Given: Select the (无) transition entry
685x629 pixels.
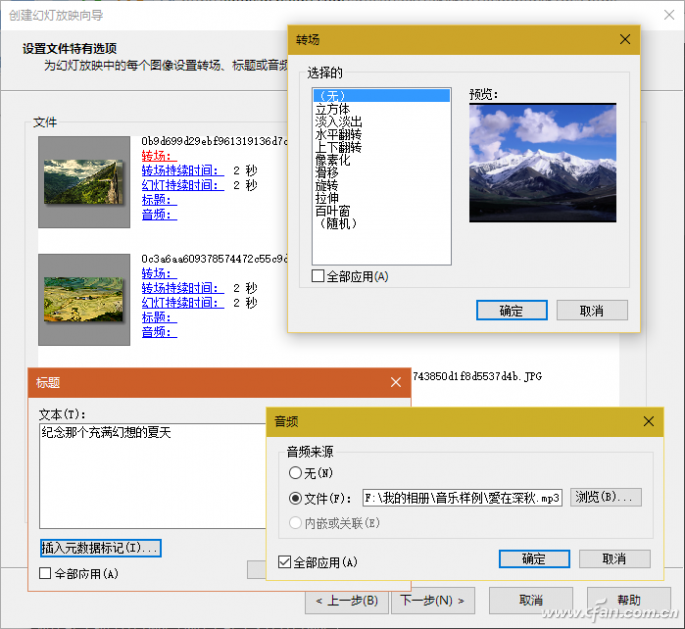Looking at the screenshot, I should click(381, 95).
